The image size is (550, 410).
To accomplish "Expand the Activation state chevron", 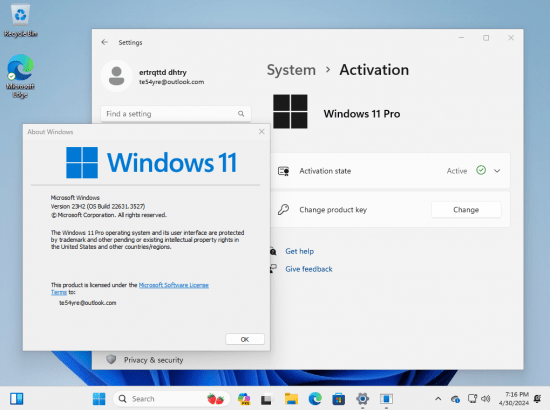I will coord(497,171).
